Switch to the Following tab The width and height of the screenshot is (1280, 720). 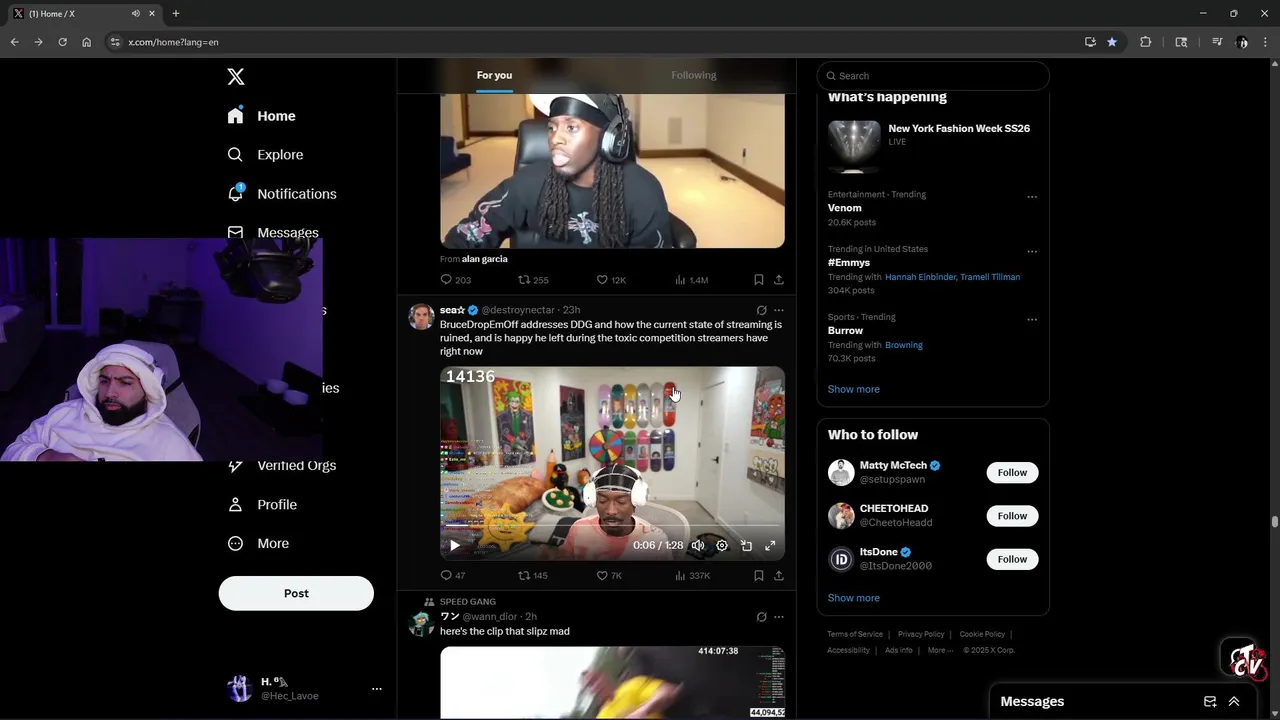click(694, 75)
